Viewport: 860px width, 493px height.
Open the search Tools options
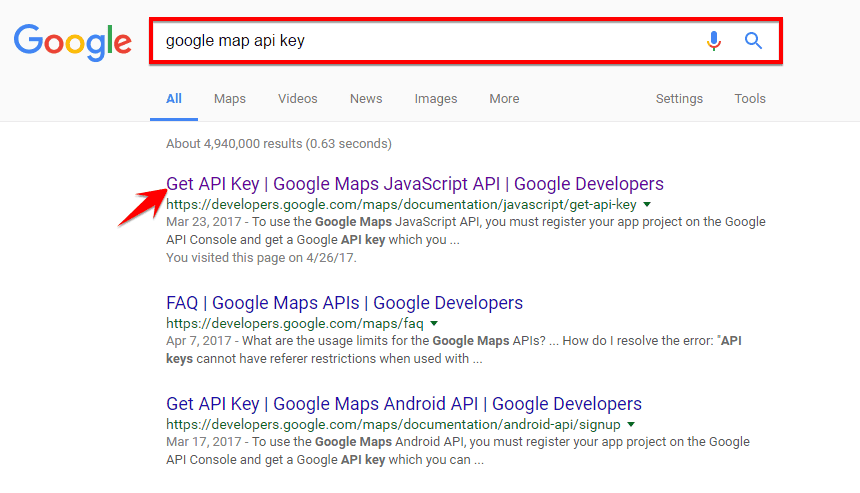click(750, 99)
